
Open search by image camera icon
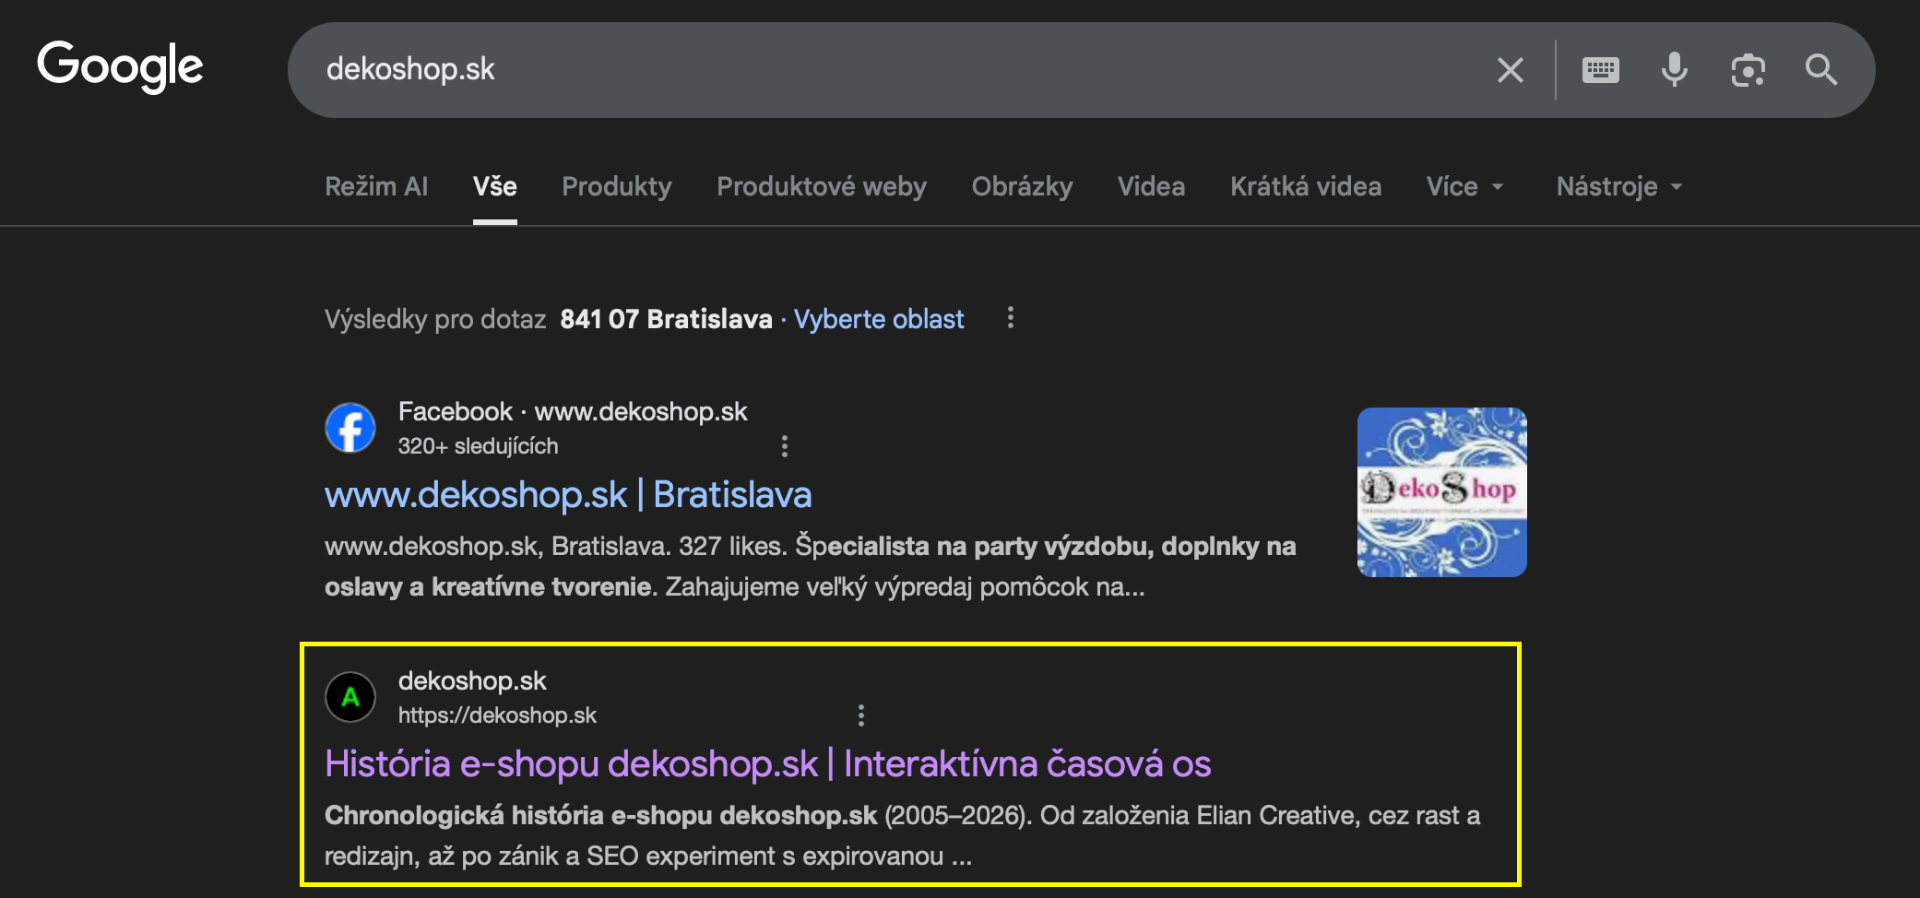click(1748, 70)
